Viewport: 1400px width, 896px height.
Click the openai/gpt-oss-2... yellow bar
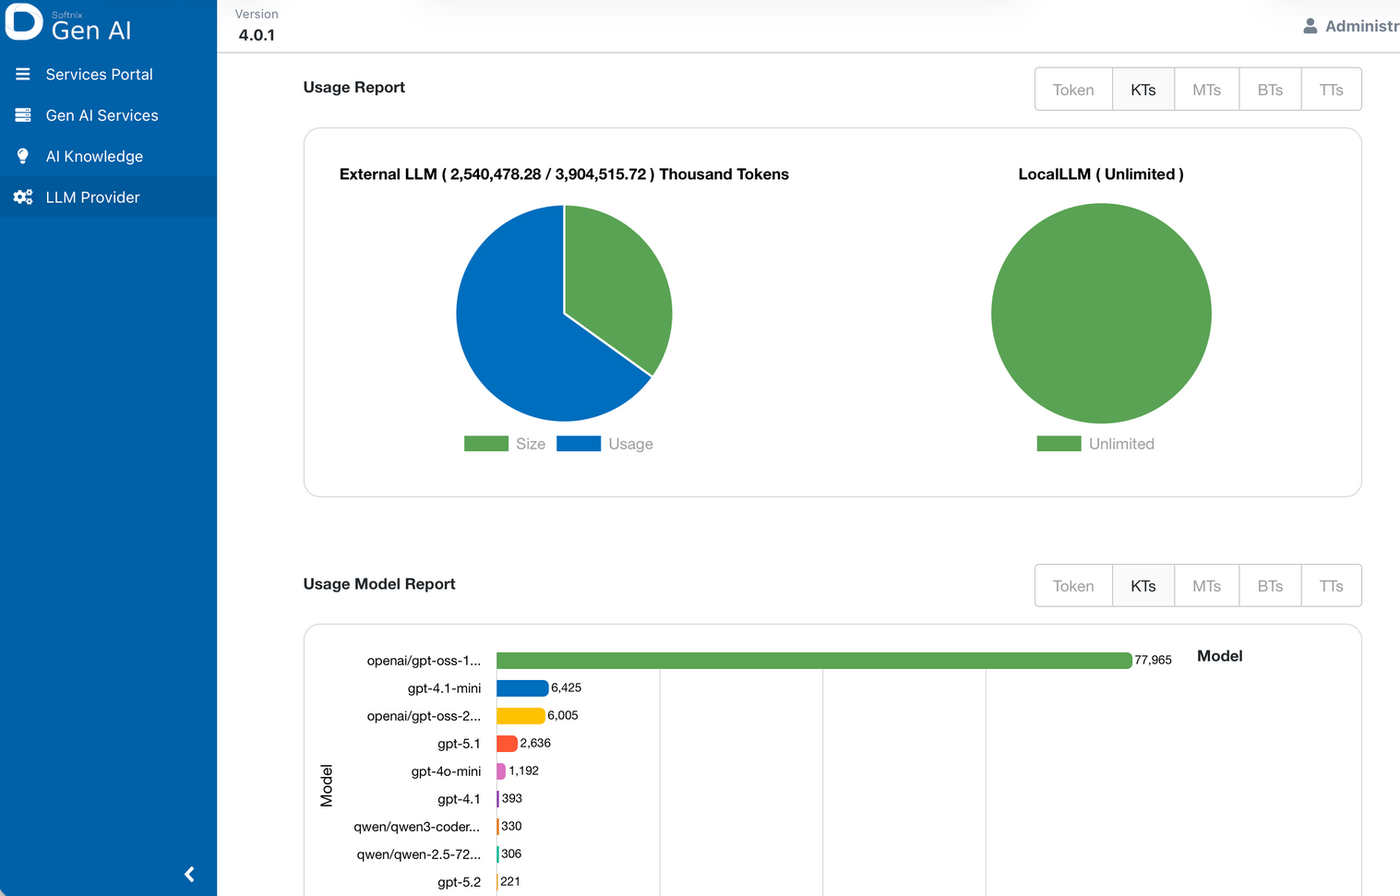coord(520,716)
